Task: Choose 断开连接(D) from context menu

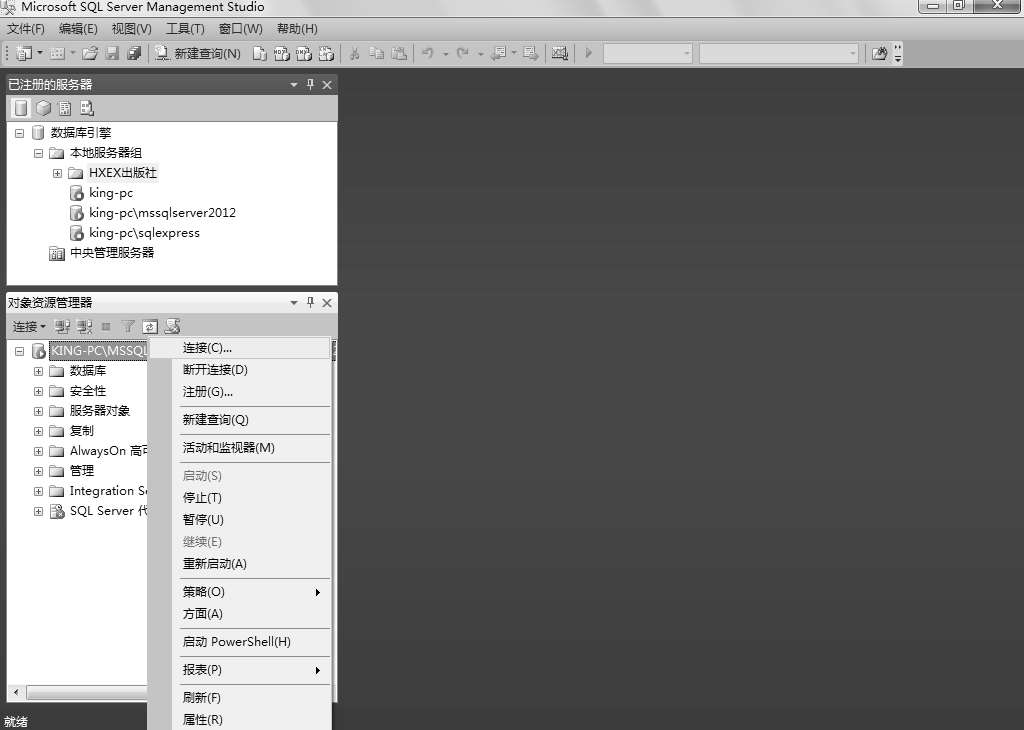Action: [215, 370]
